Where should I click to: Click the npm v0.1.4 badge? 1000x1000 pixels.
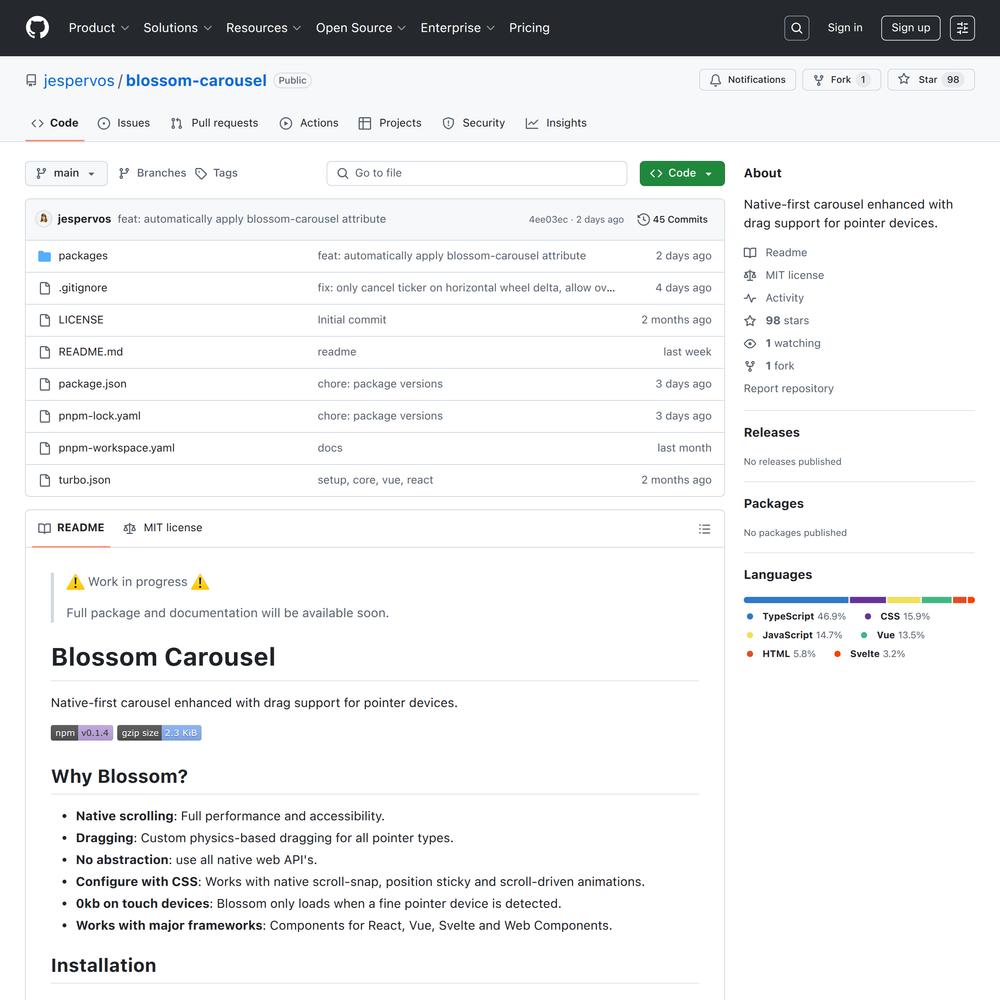82,733
